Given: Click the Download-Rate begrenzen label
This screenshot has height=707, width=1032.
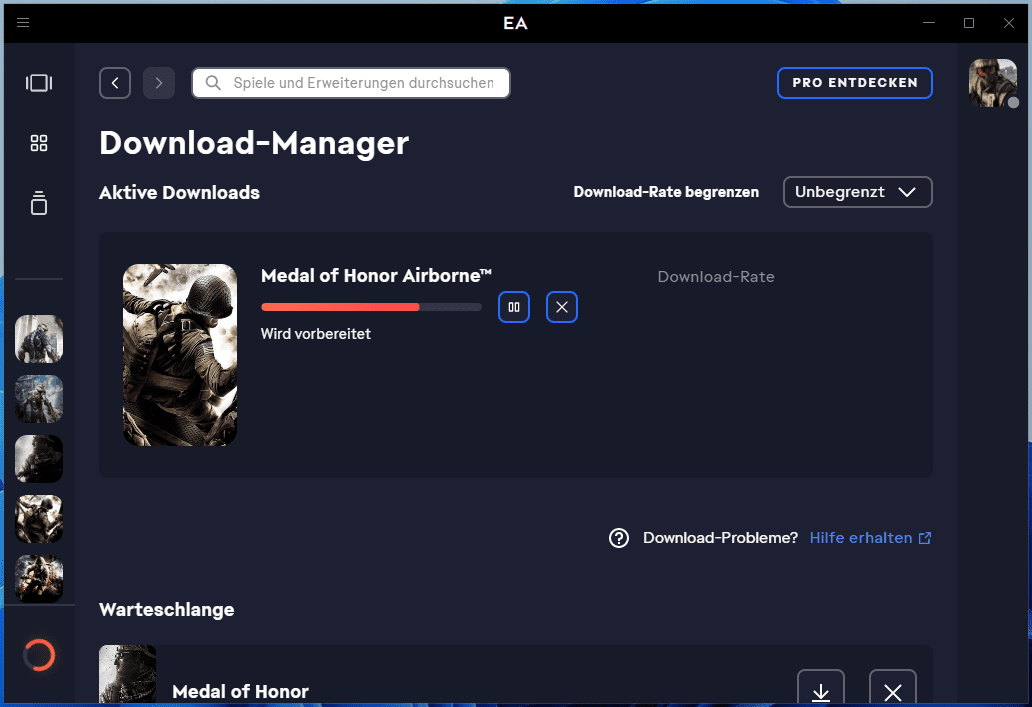Looking at the screenshot, I should [666, 192].
